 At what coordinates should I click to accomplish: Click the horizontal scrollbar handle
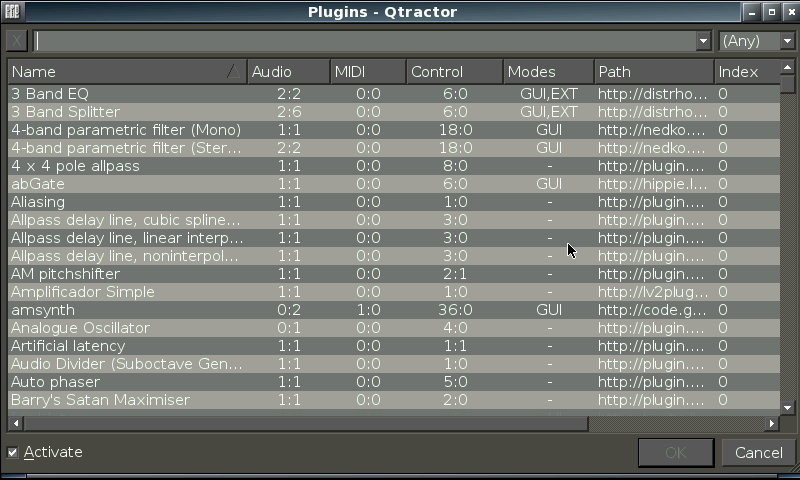[x=306, y=423]
